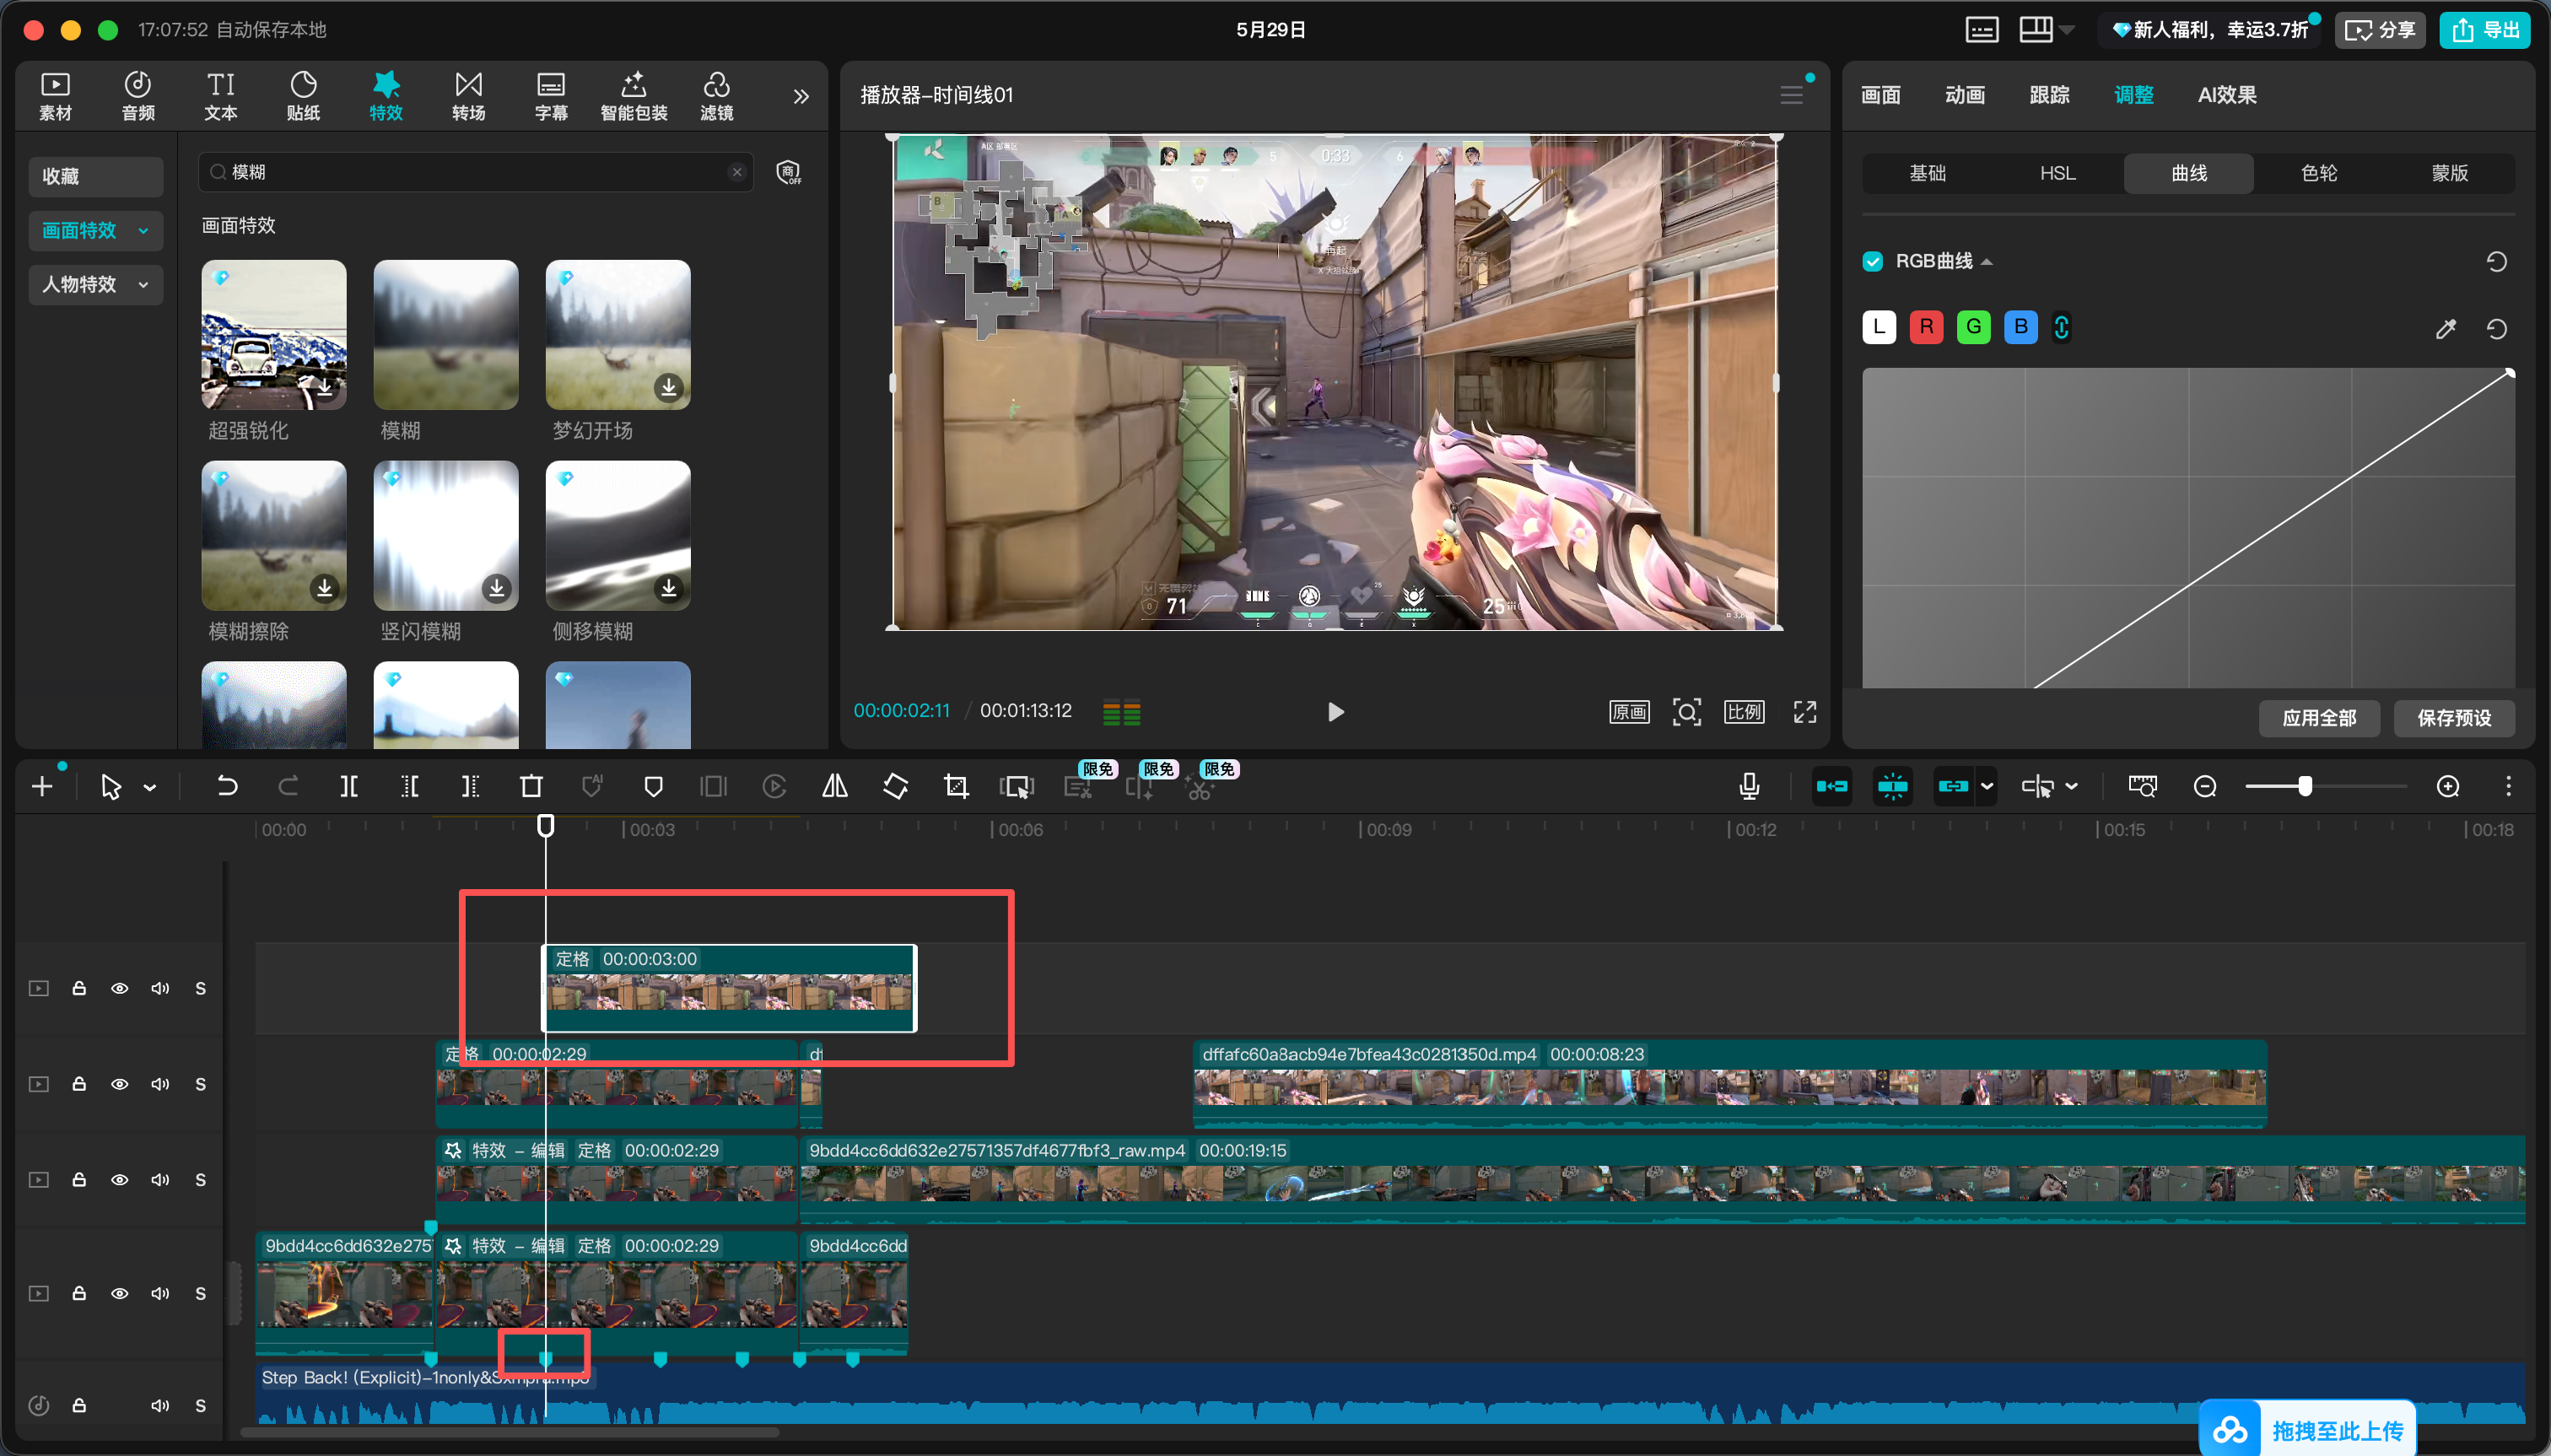
Task: Toggle the green G curve channel
Action: click(x=1973, y=327)
